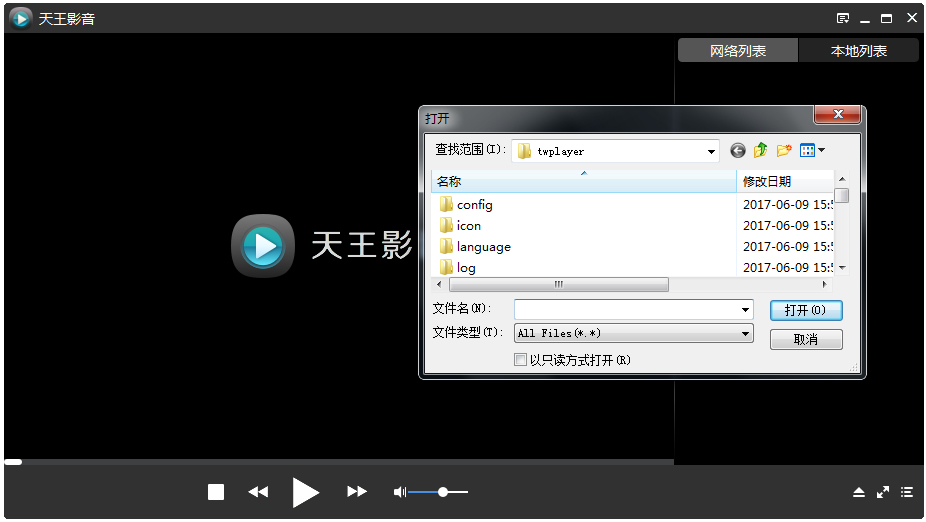Expand the 查找范围 twplayer dropdown

tap(711, 152)
